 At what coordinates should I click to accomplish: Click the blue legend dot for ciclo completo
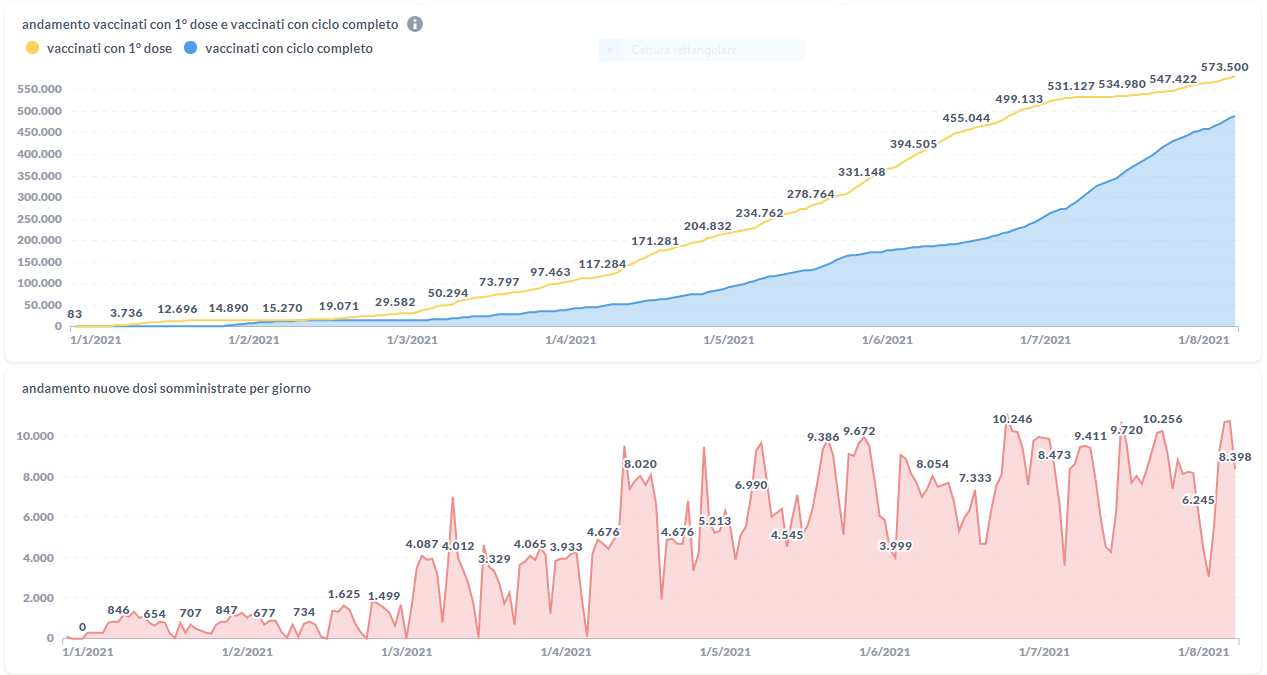coord(189,48)
